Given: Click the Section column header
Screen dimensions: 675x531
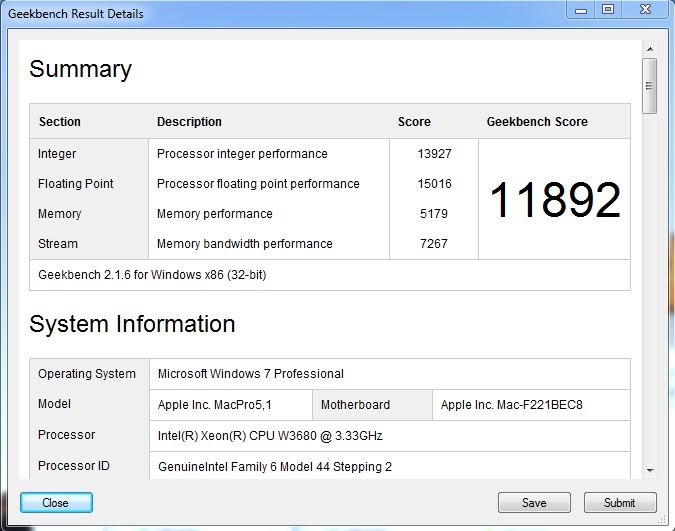Looking at the screenshot, I should coord(60,122).
